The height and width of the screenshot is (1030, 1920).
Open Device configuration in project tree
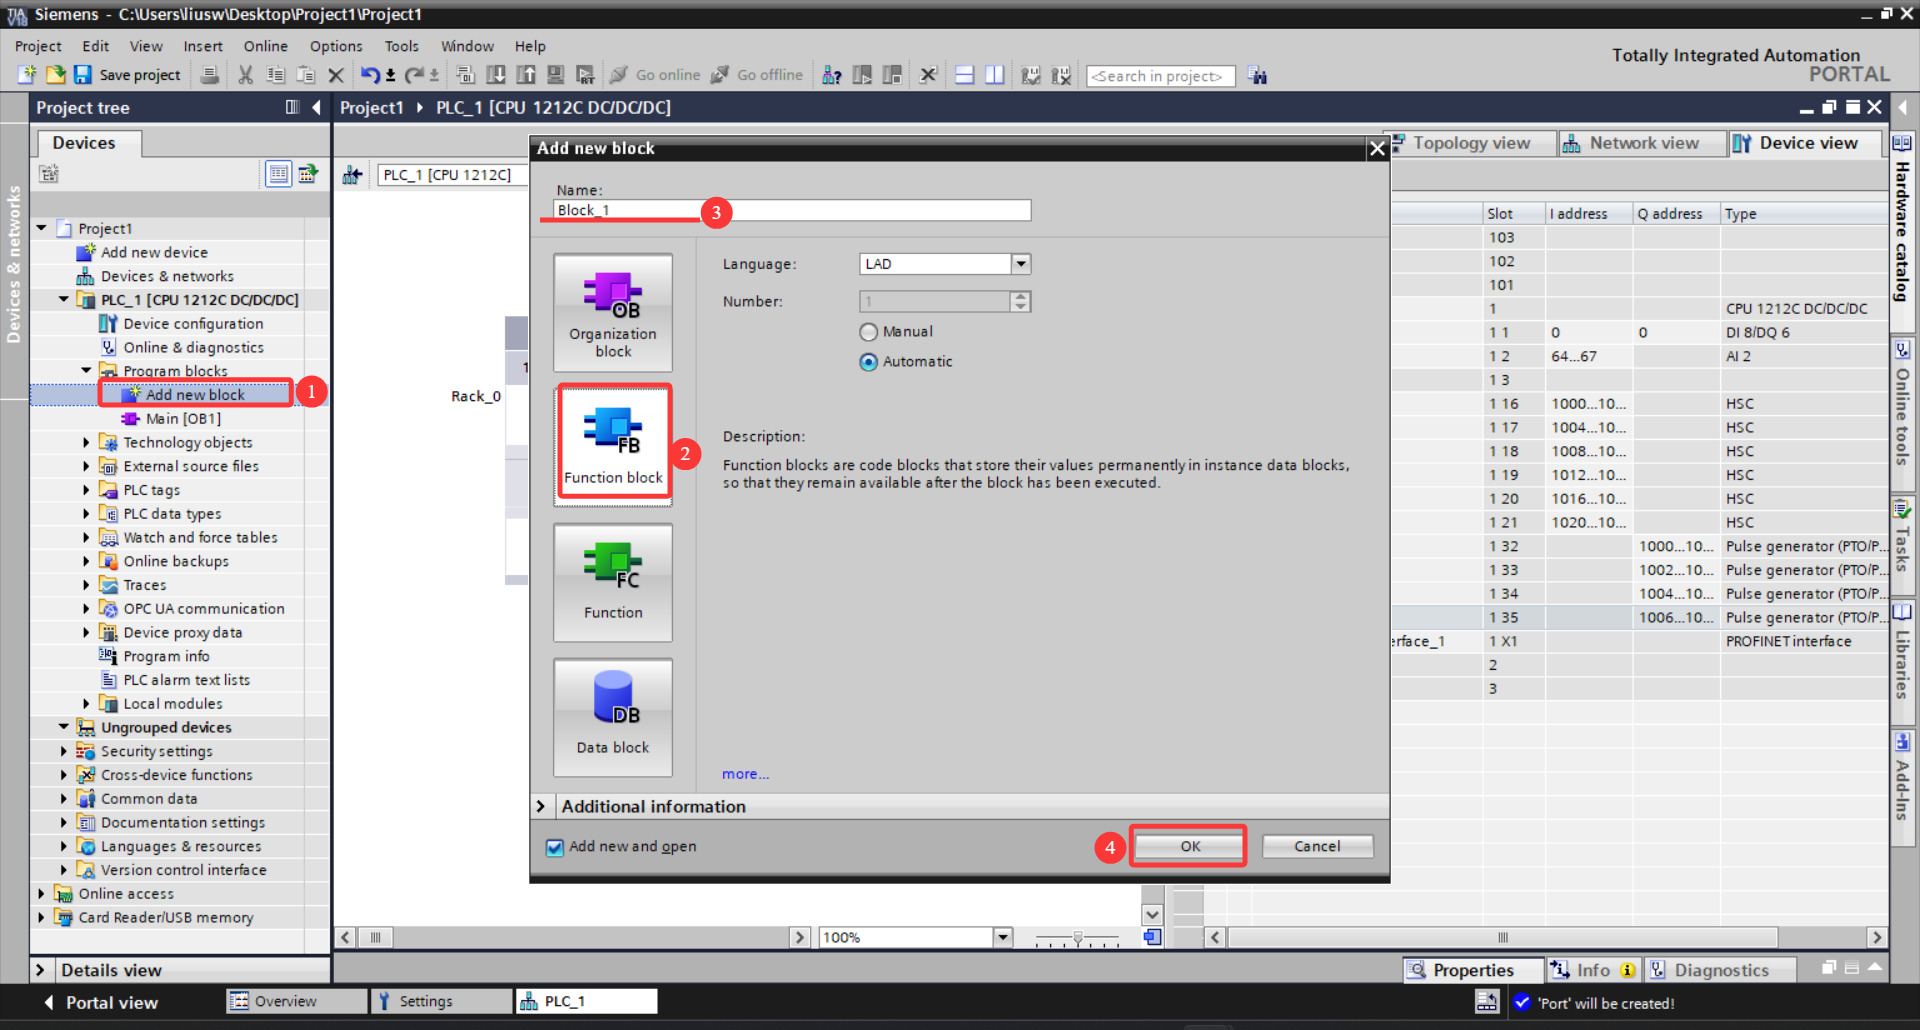(193, 323)
